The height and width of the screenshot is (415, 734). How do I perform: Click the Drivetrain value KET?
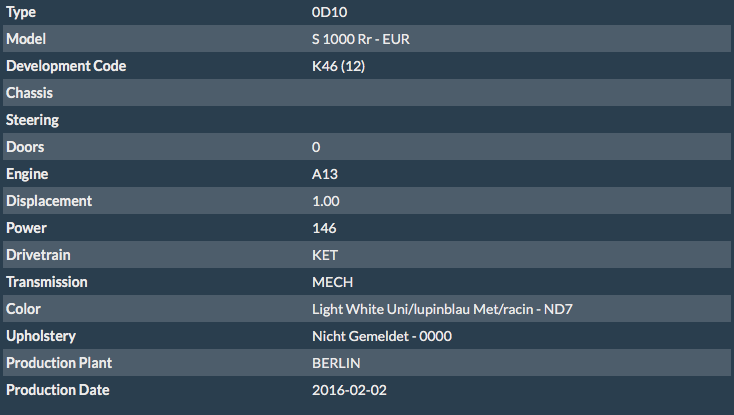(325, 255)
